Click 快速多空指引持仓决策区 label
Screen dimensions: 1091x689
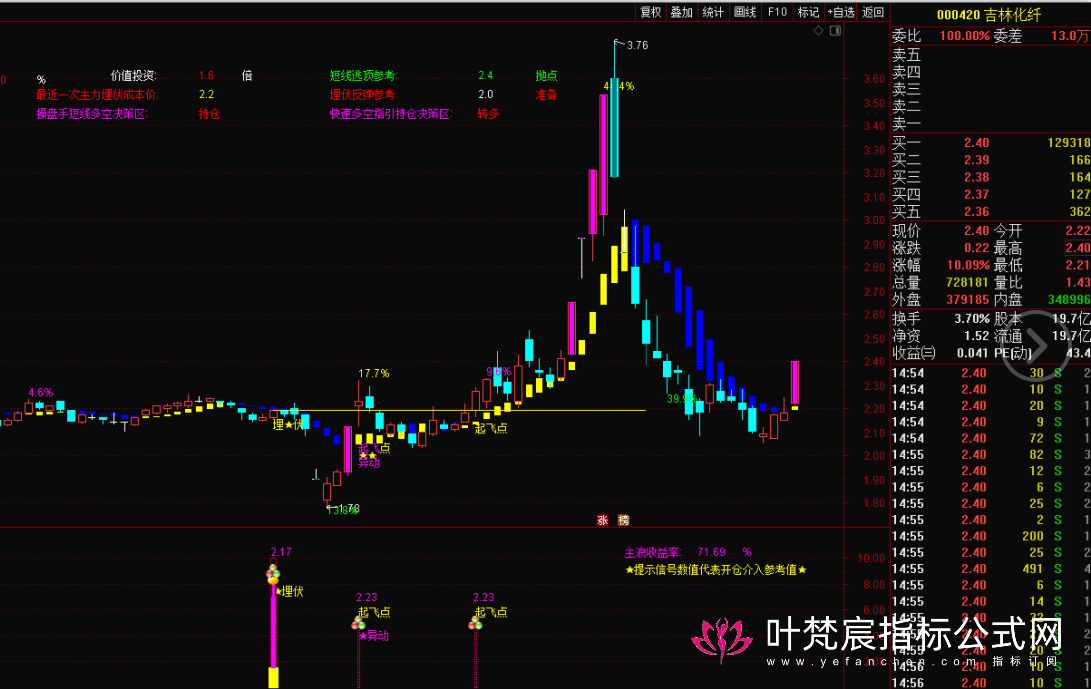(391, 113)
